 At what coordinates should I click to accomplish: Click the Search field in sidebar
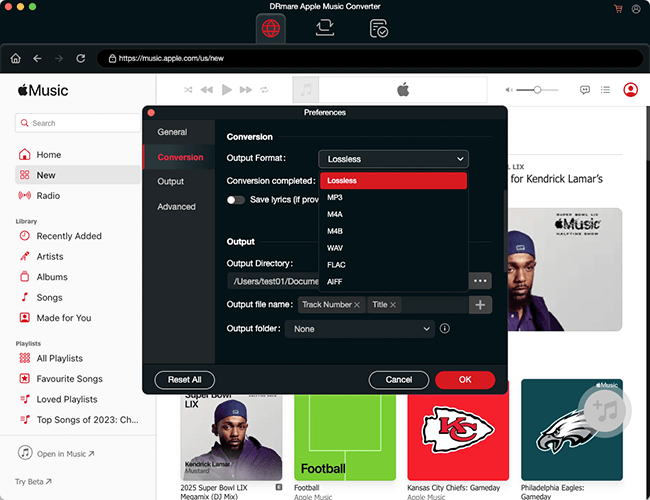coord(78,123)
